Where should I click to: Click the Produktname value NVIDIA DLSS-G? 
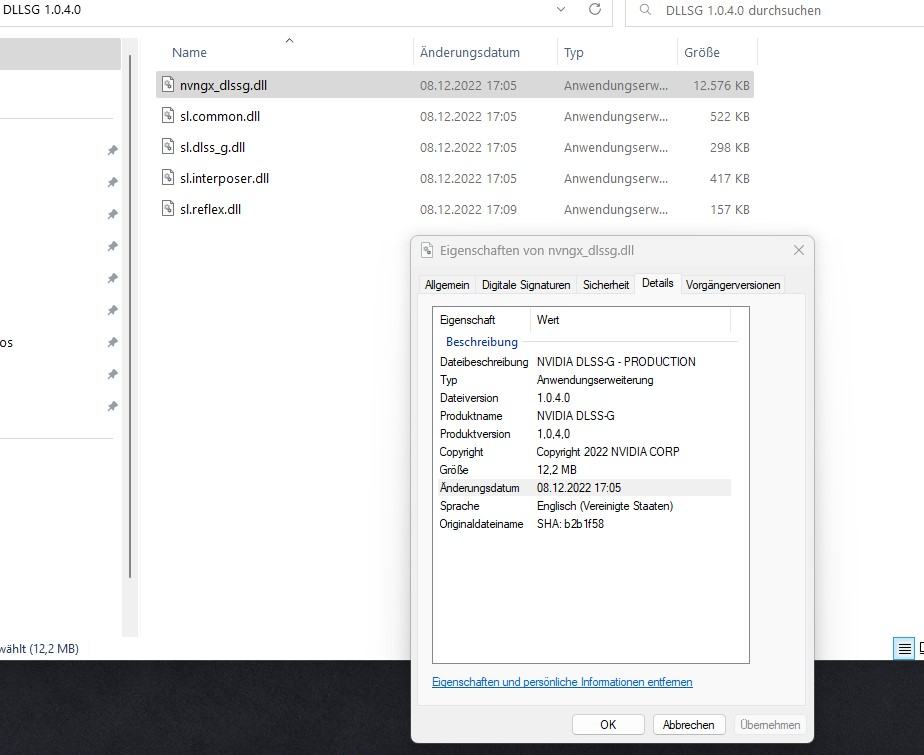pos(575,416)
